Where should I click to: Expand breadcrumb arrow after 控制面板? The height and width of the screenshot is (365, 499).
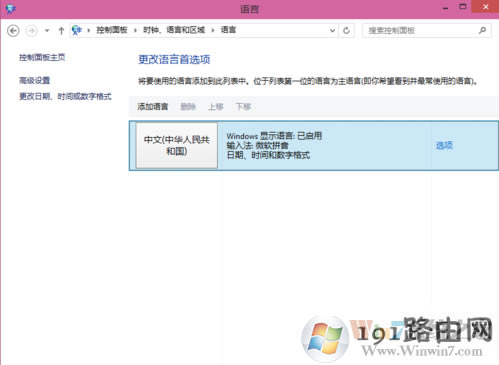(x=135, y=30)
